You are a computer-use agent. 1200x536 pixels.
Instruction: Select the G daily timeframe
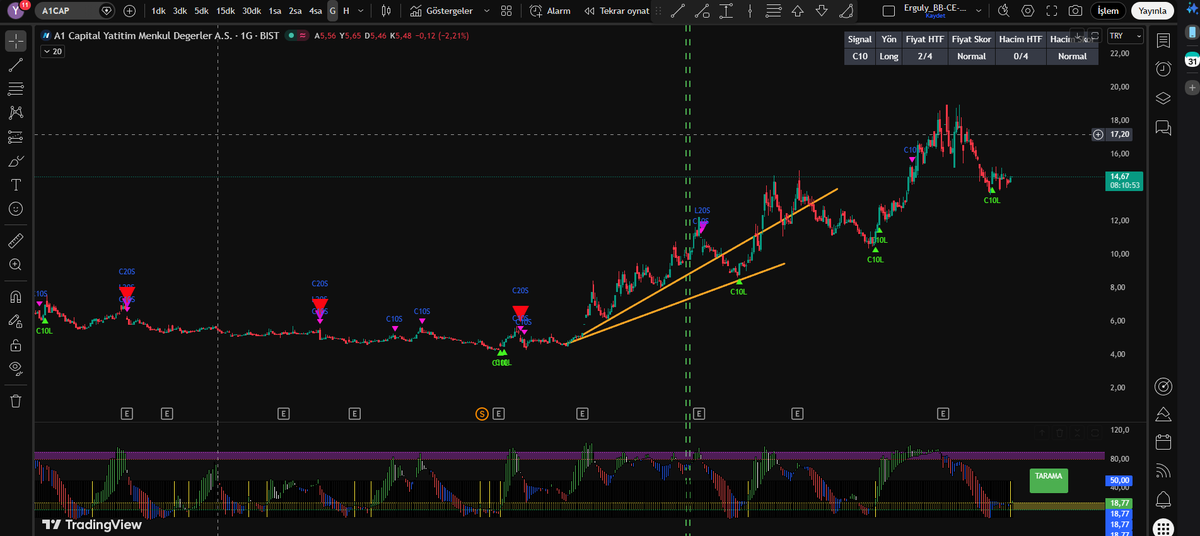333,11
